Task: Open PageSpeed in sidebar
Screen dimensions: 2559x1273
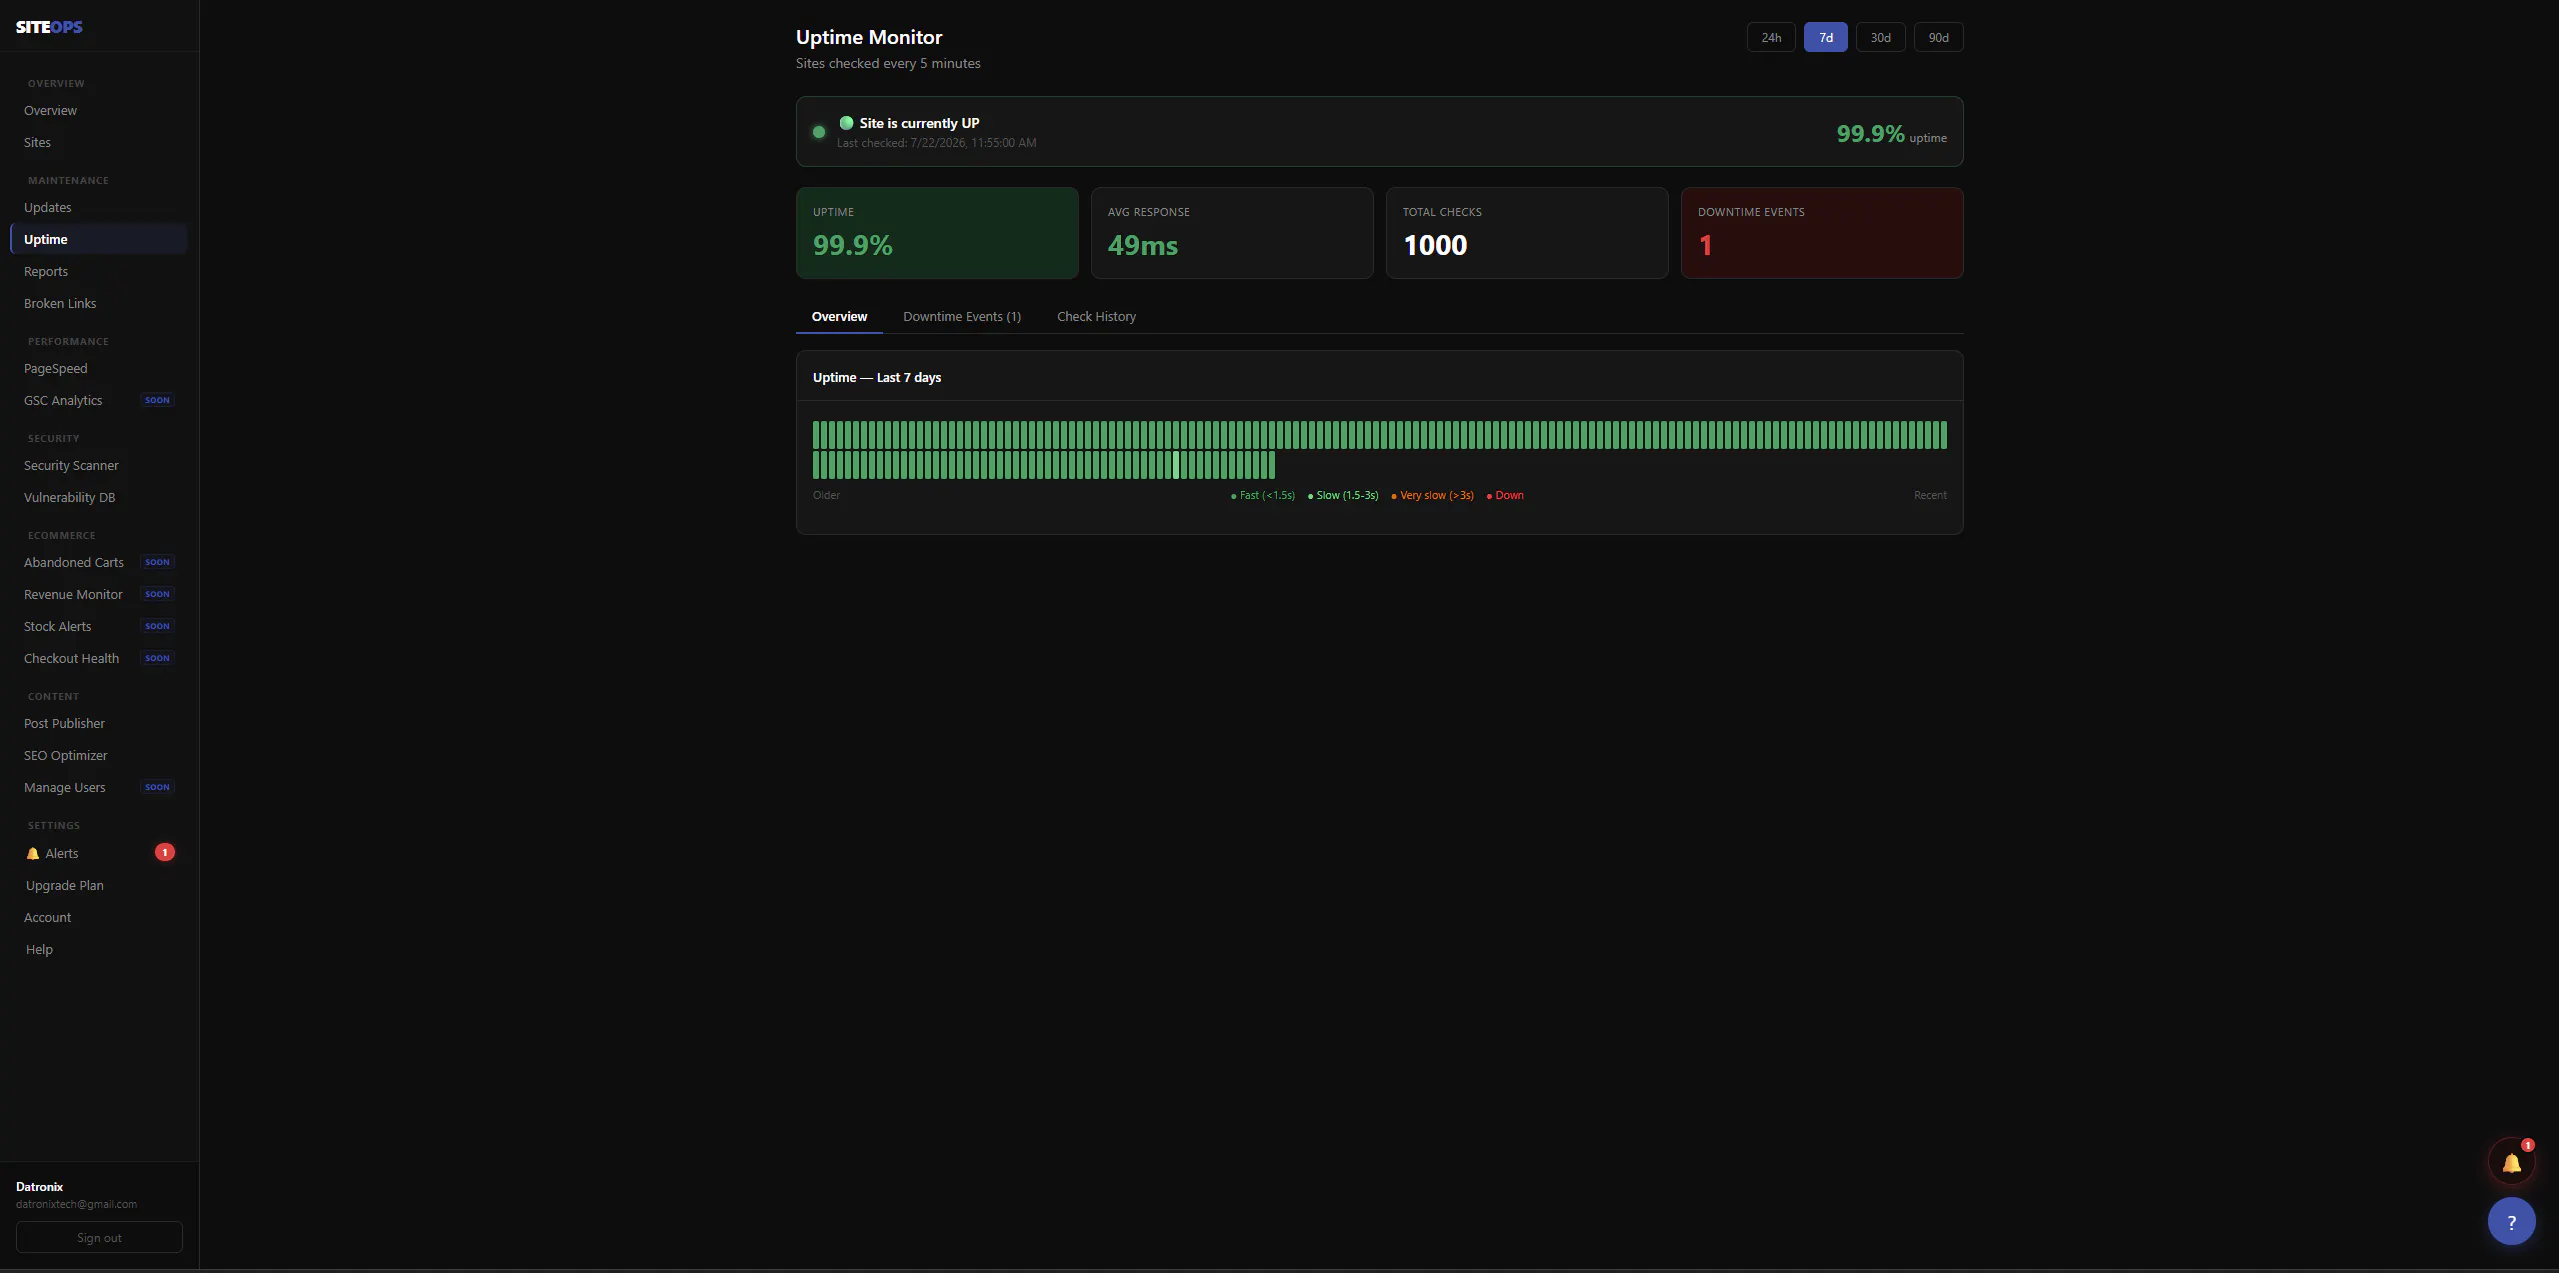Action: pyautogui.click(x=98, y=368)
